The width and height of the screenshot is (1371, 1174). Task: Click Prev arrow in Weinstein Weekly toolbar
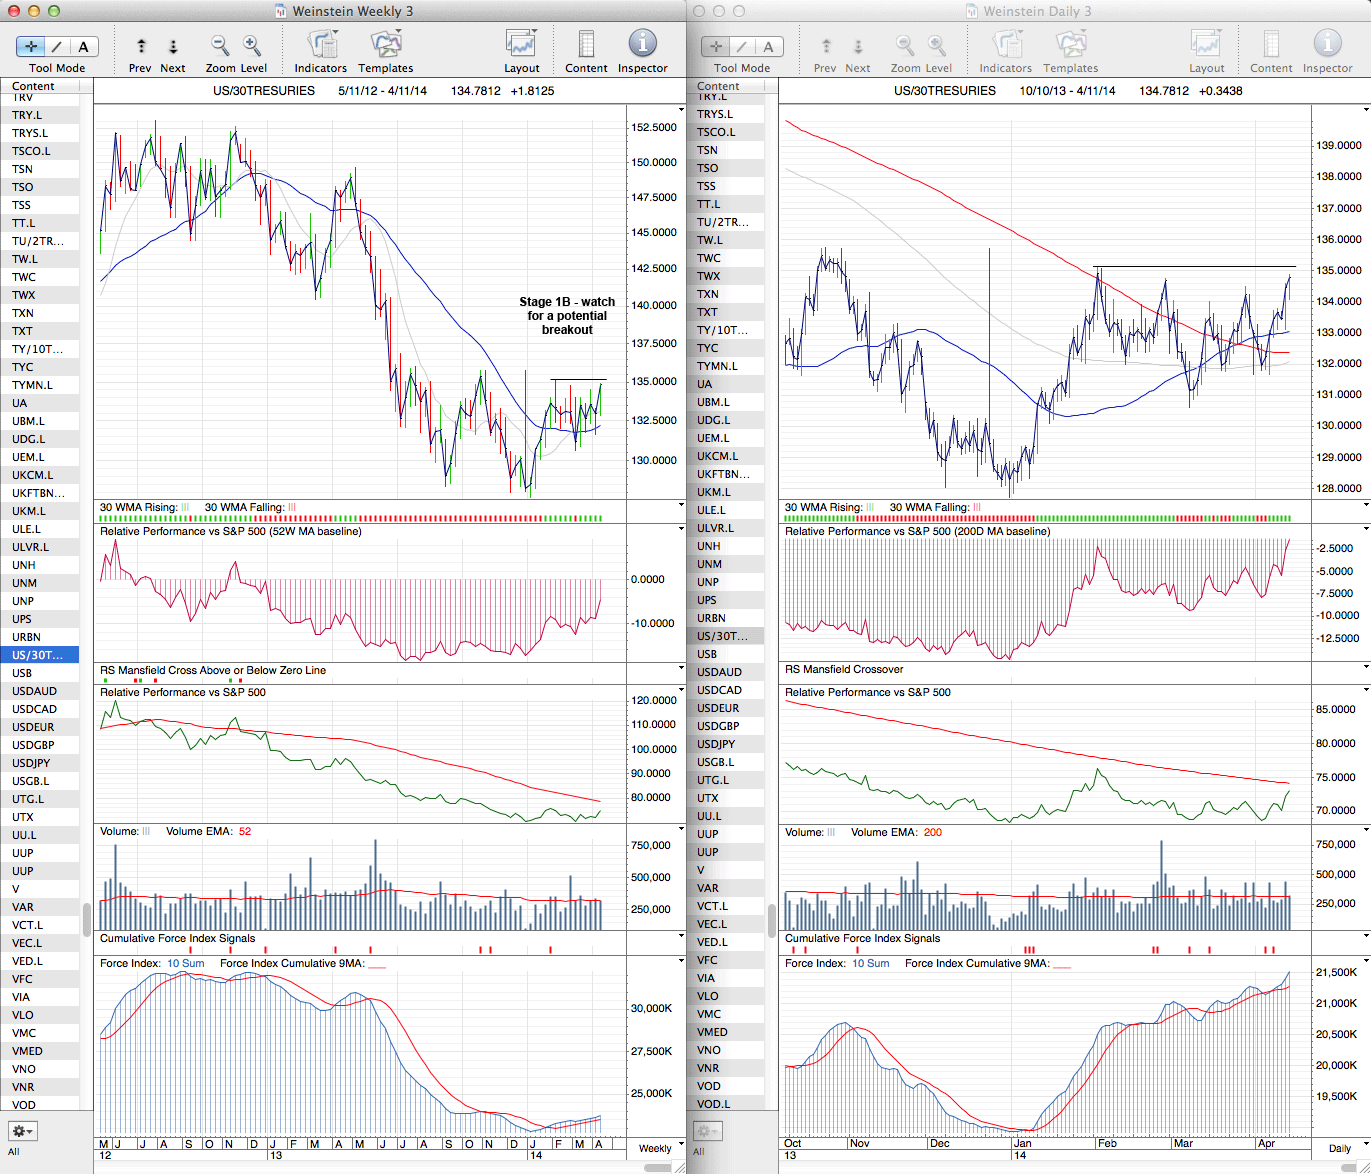[x=141, y=46]
